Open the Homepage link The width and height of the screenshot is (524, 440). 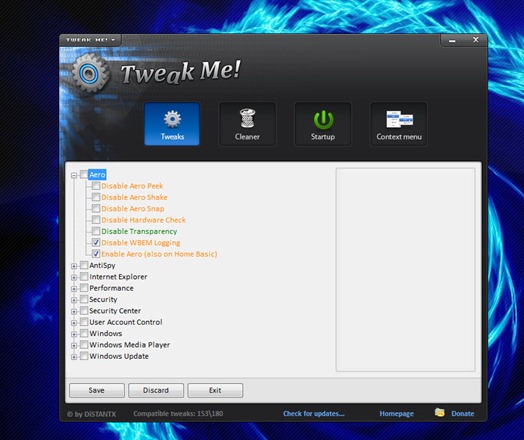tap(396, 414)
